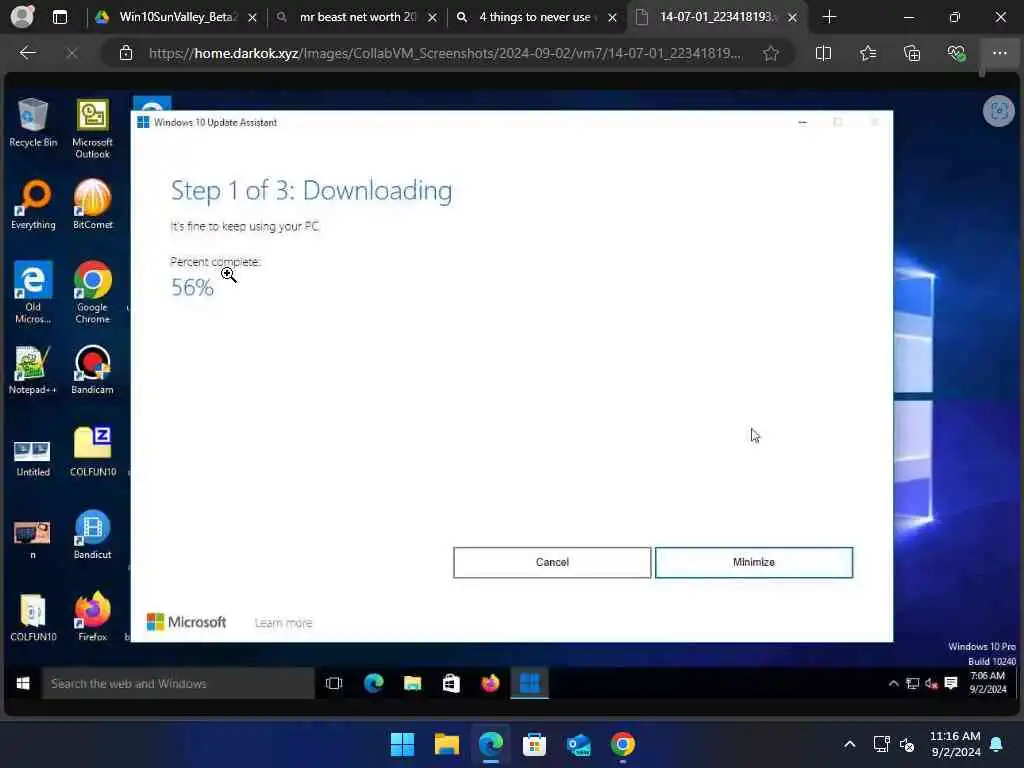1024x768 pixels.
Task: Click VM volume muted tray icon
Action: pyautogui.click(x=931, y=683)
